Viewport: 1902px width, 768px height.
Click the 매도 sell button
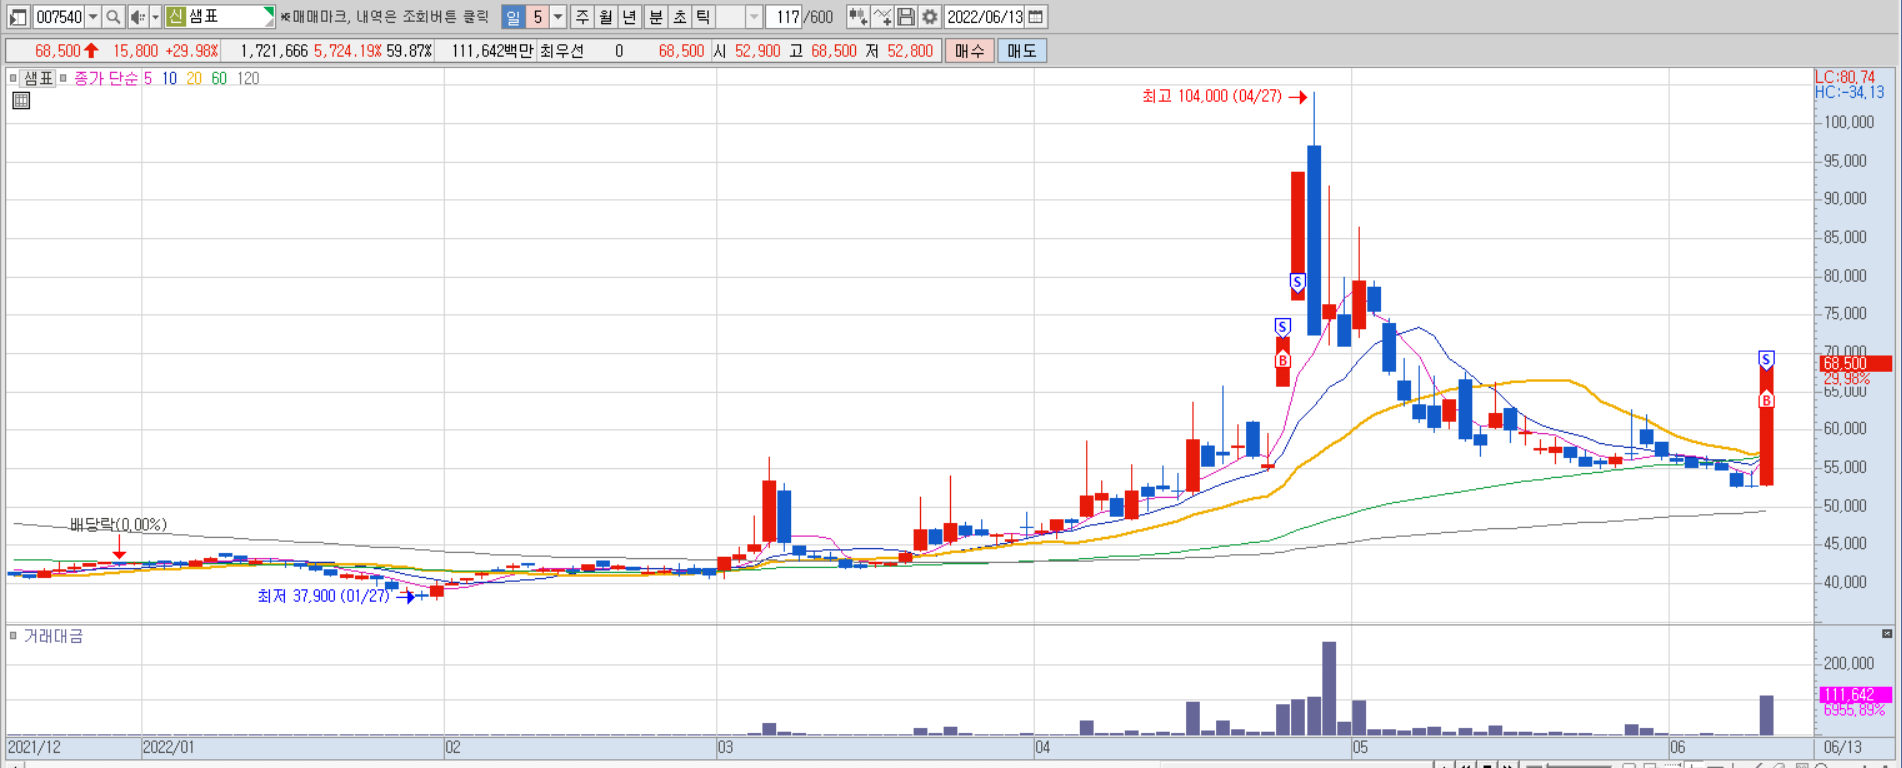1022,51
